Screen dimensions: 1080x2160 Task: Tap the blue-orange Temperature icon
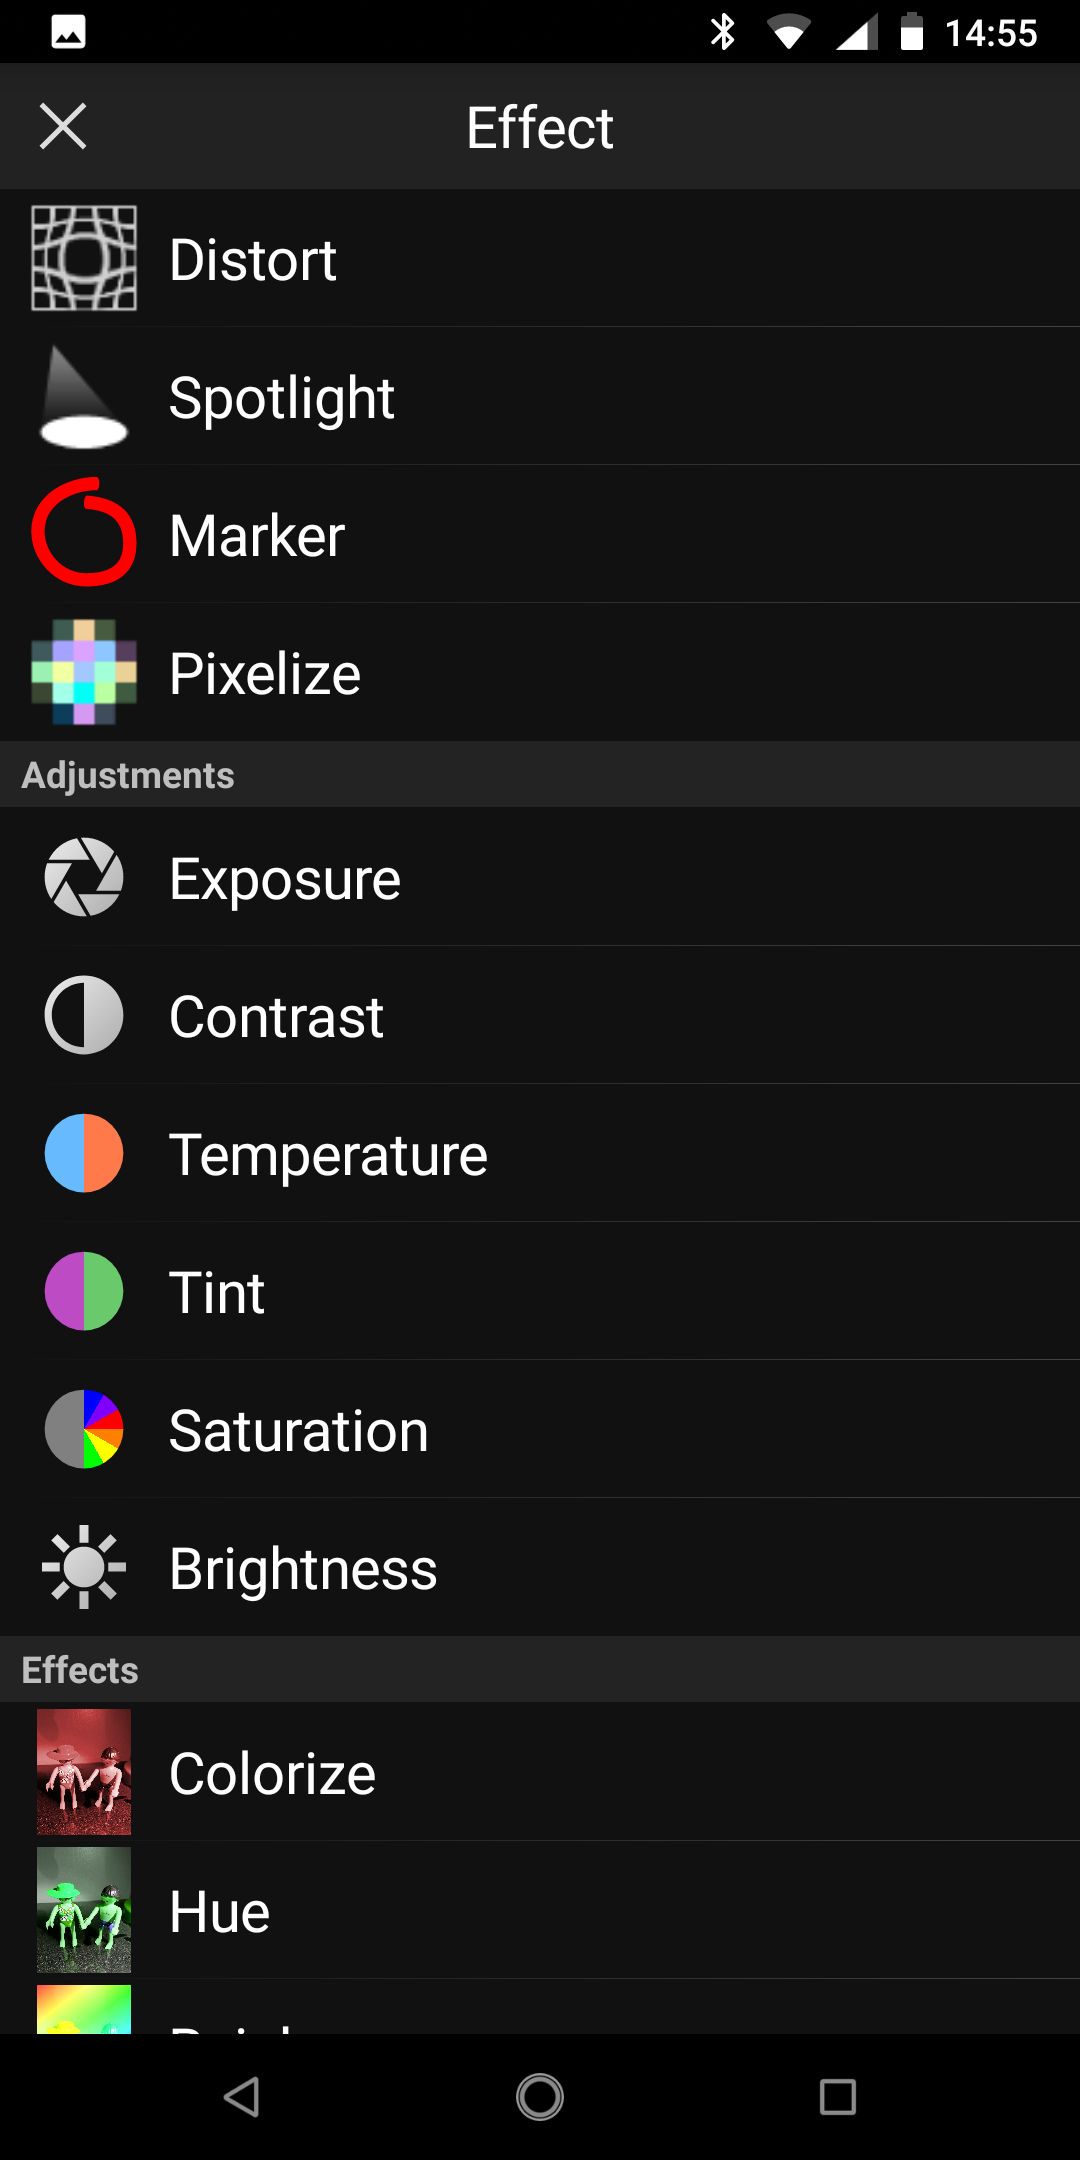(x=84, y=1153)
